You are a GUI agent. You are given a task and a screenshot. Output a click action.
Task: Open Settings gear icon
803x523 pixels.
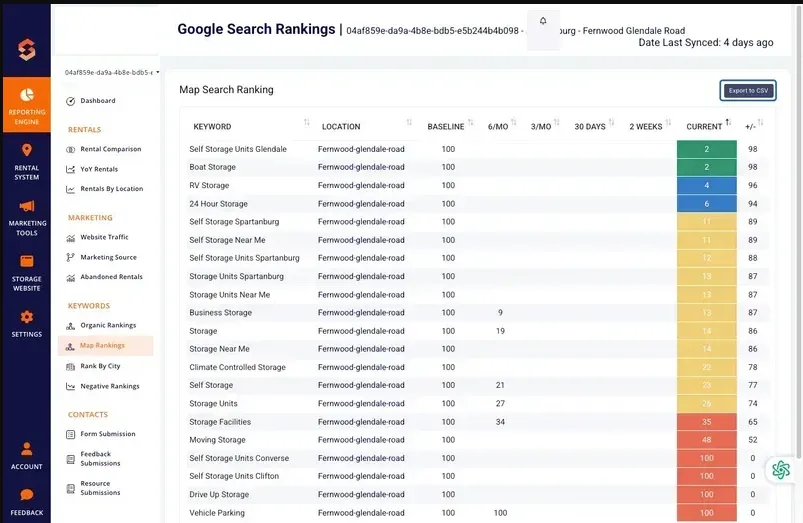27,317
